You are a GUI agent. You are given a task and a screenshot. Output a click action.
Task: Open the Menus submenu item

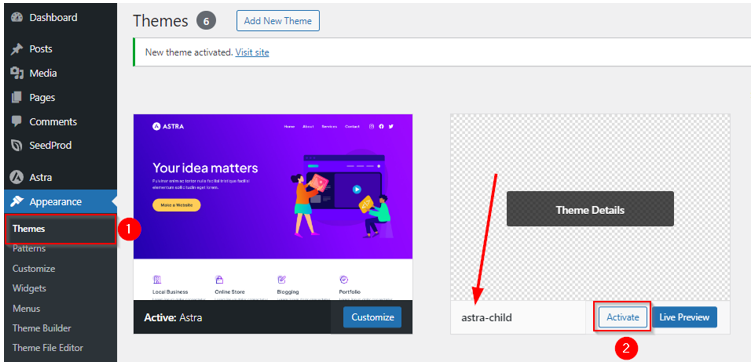point(26,308)
